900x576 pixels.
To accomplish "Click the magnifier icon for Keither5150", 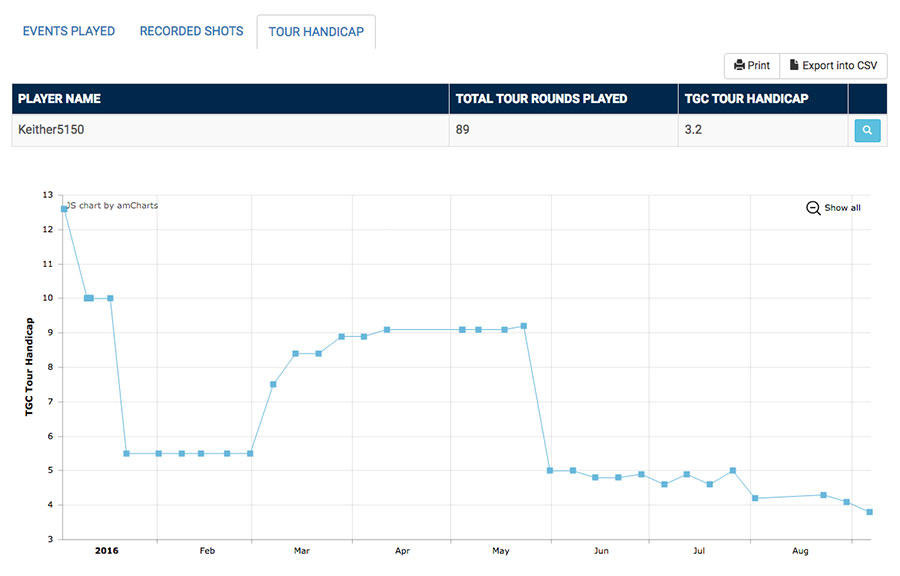I will coord(867,130).
